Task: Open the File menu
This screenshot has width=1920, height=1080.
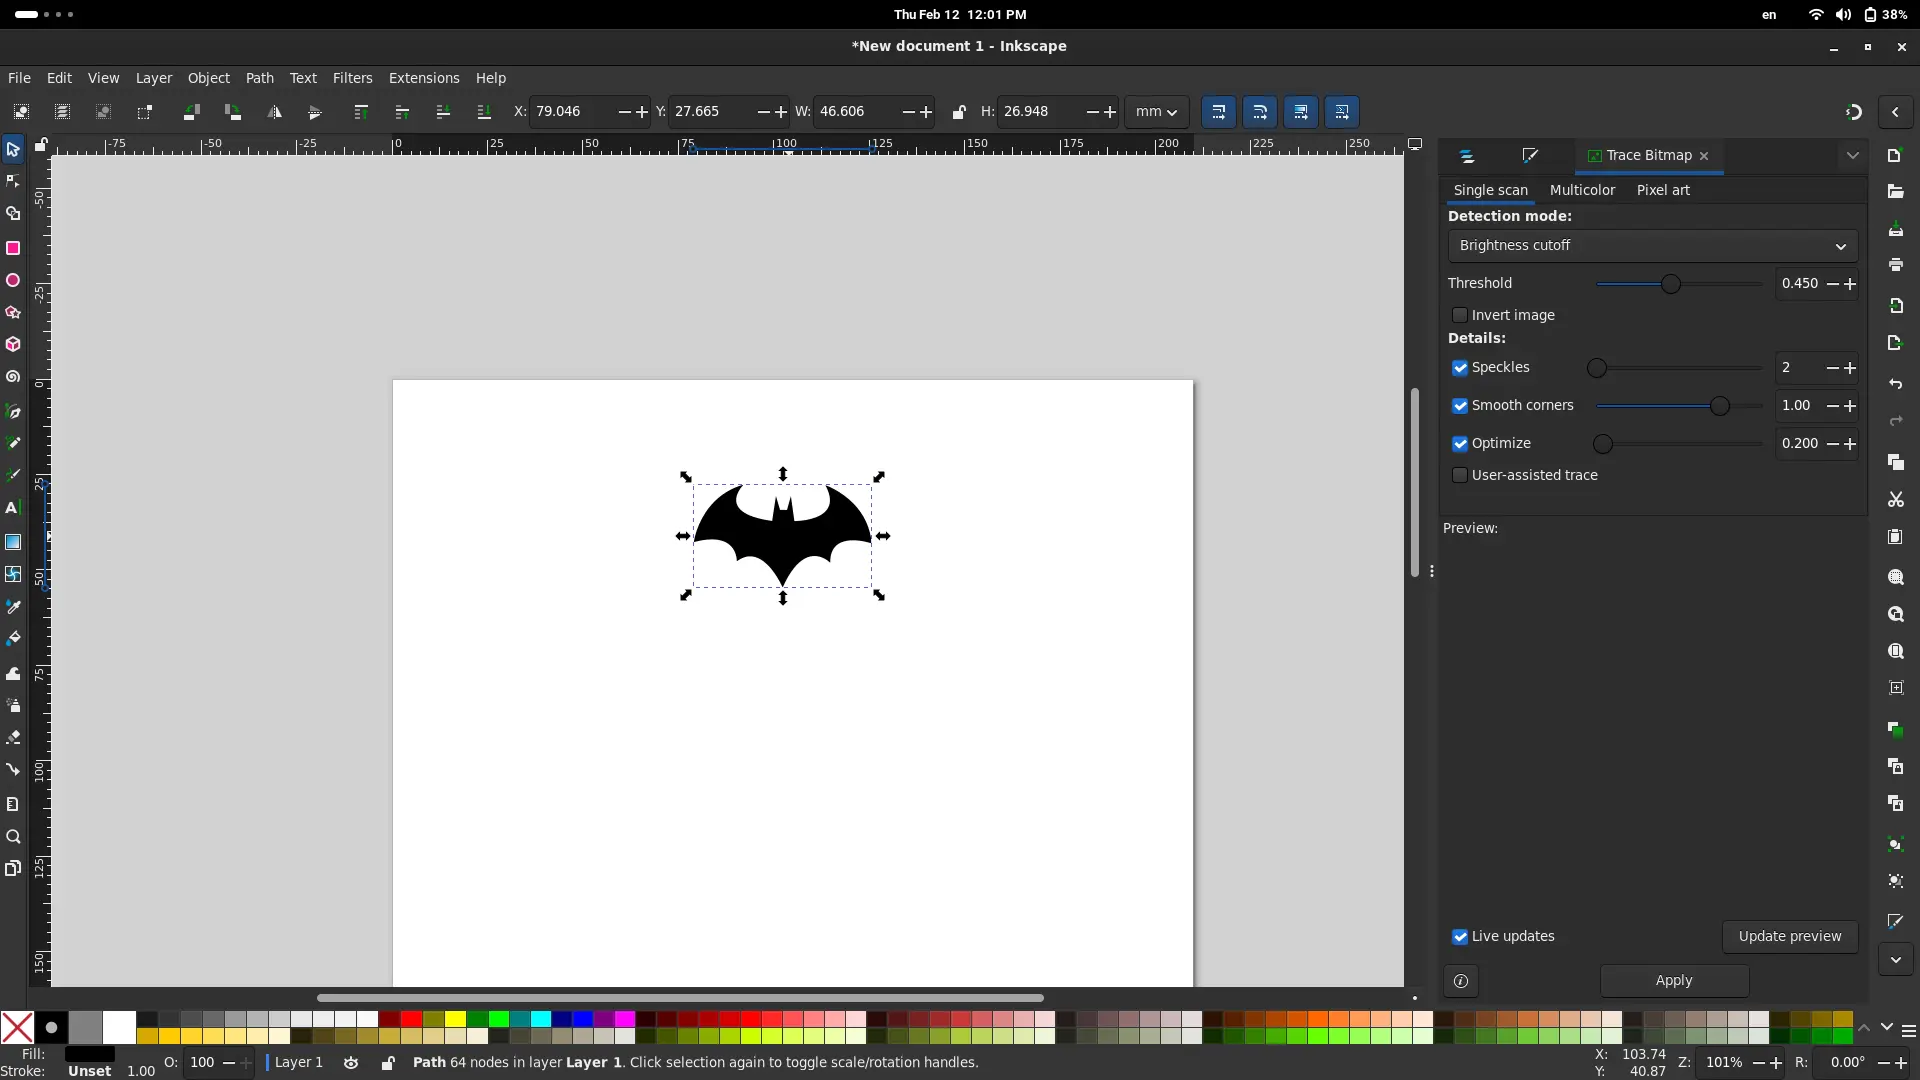Action: pyautogui.click(x=19, y=78)
